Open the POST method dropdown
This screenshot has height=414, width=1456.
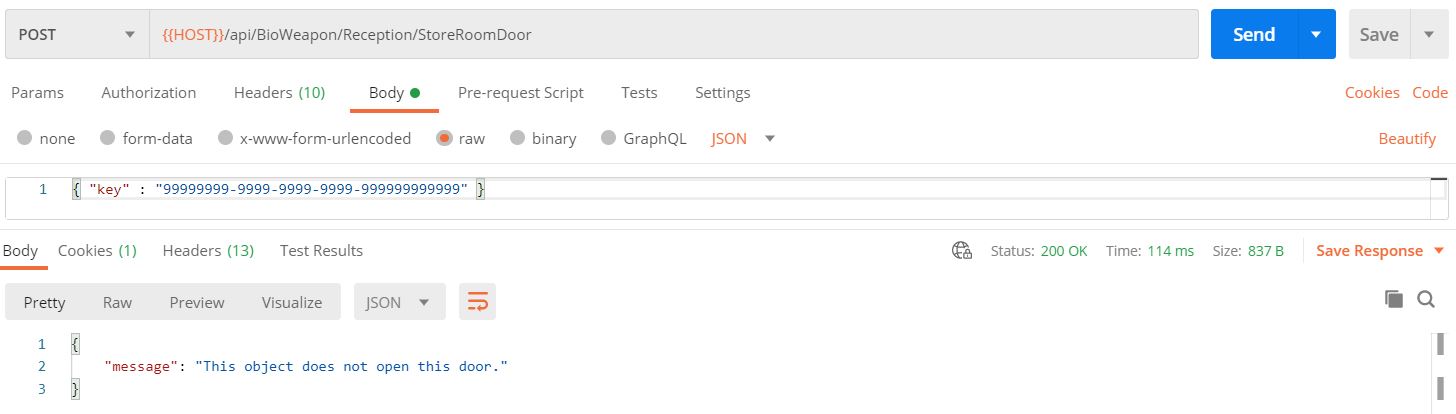click(x=75, y=35)
